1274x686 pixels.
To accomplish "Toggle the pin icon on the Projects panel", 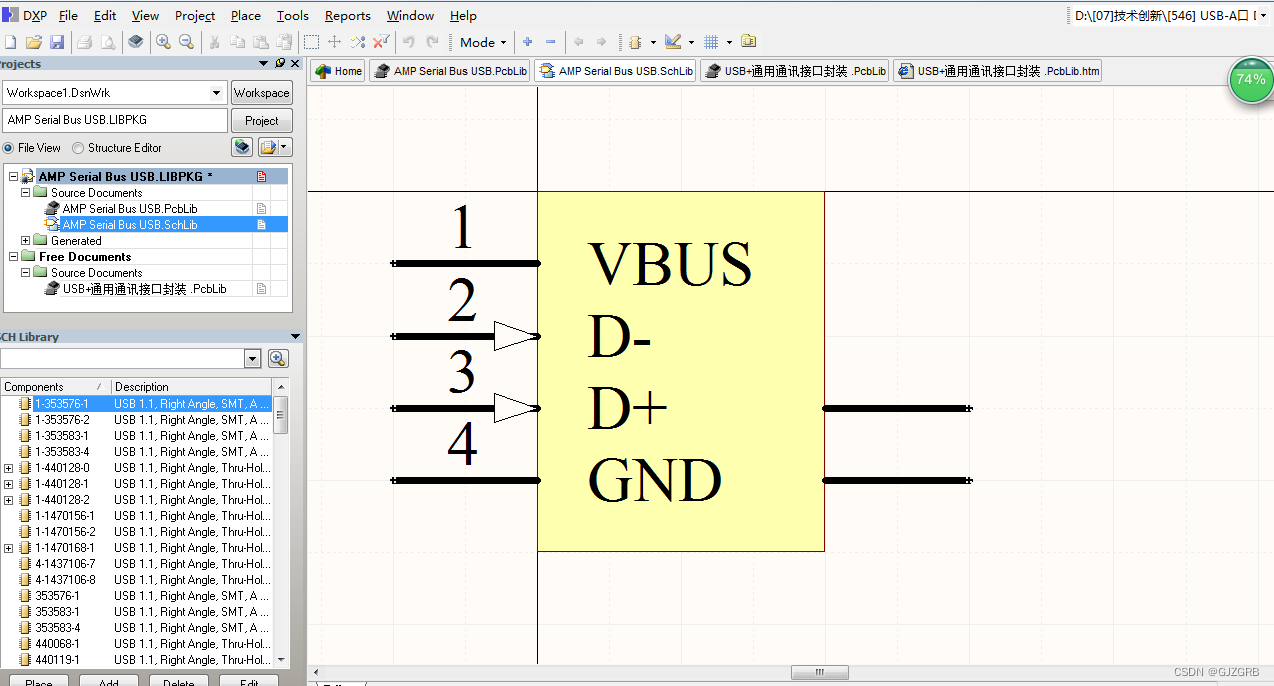I will click(278, 63).
